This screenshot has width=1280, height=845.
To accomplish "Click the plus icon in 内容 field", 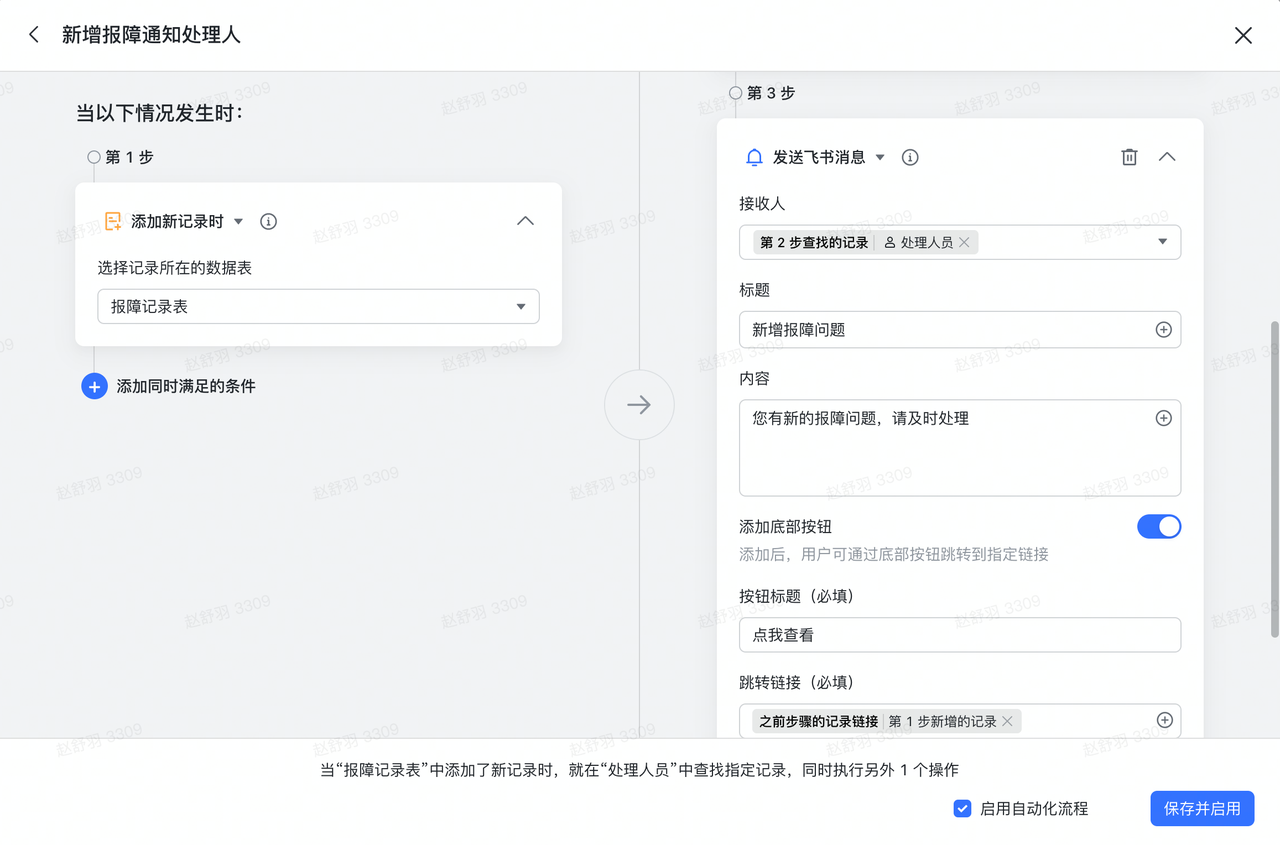I will tap(1163, 418).
